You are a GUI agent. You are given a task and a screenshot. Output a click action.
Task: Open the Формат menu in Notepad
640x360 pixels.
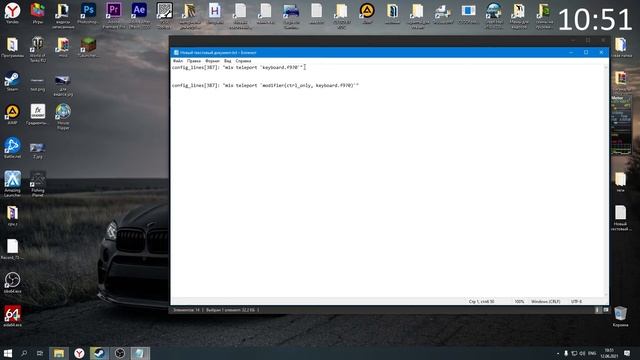[212, 61]
